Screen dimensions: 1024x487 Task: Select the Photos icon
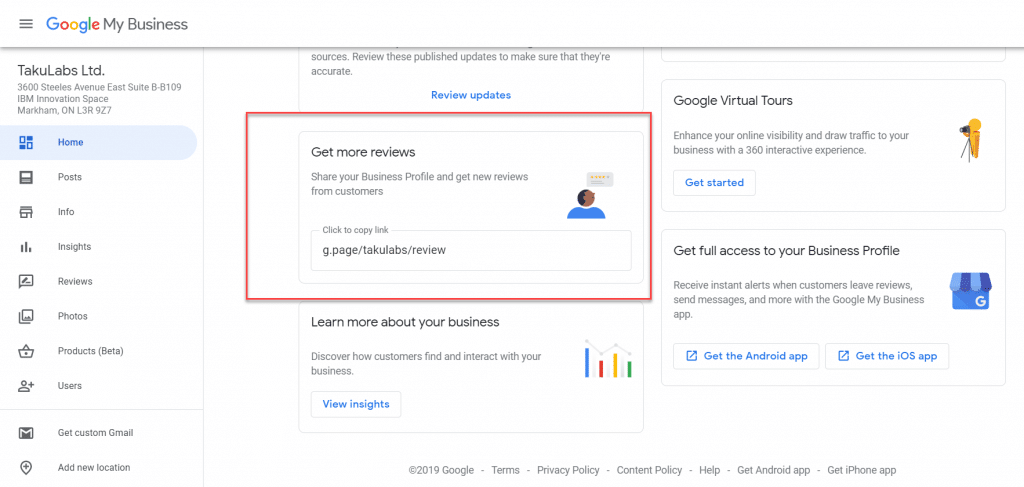[x=25, y=316]
